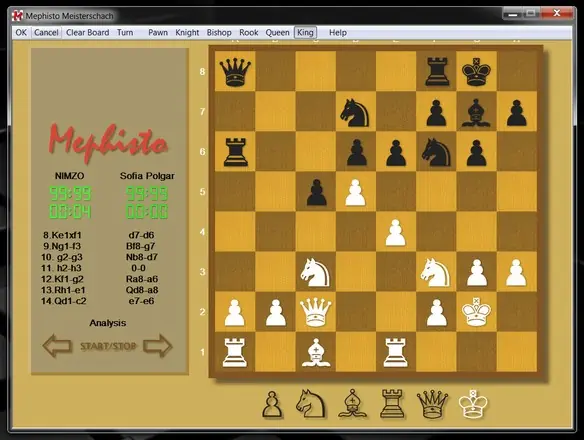
Task: Click the START/STOP button
Action: click(x=108, y=346)
